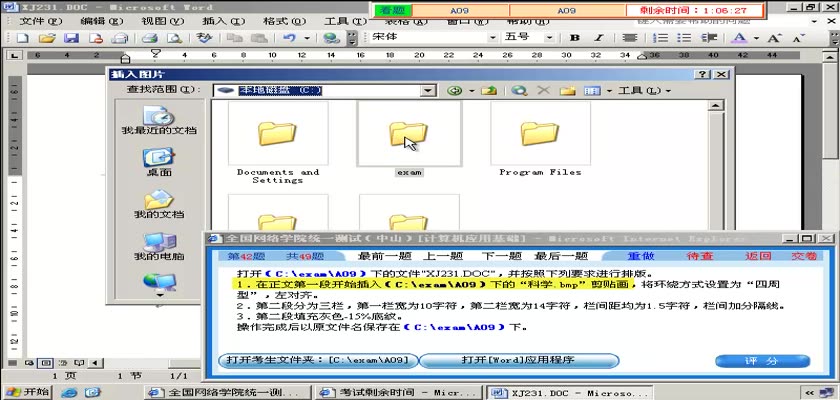840x400 pixels.
Task: Open Print Preview from the toolbar
Action: tap(174, 38)
